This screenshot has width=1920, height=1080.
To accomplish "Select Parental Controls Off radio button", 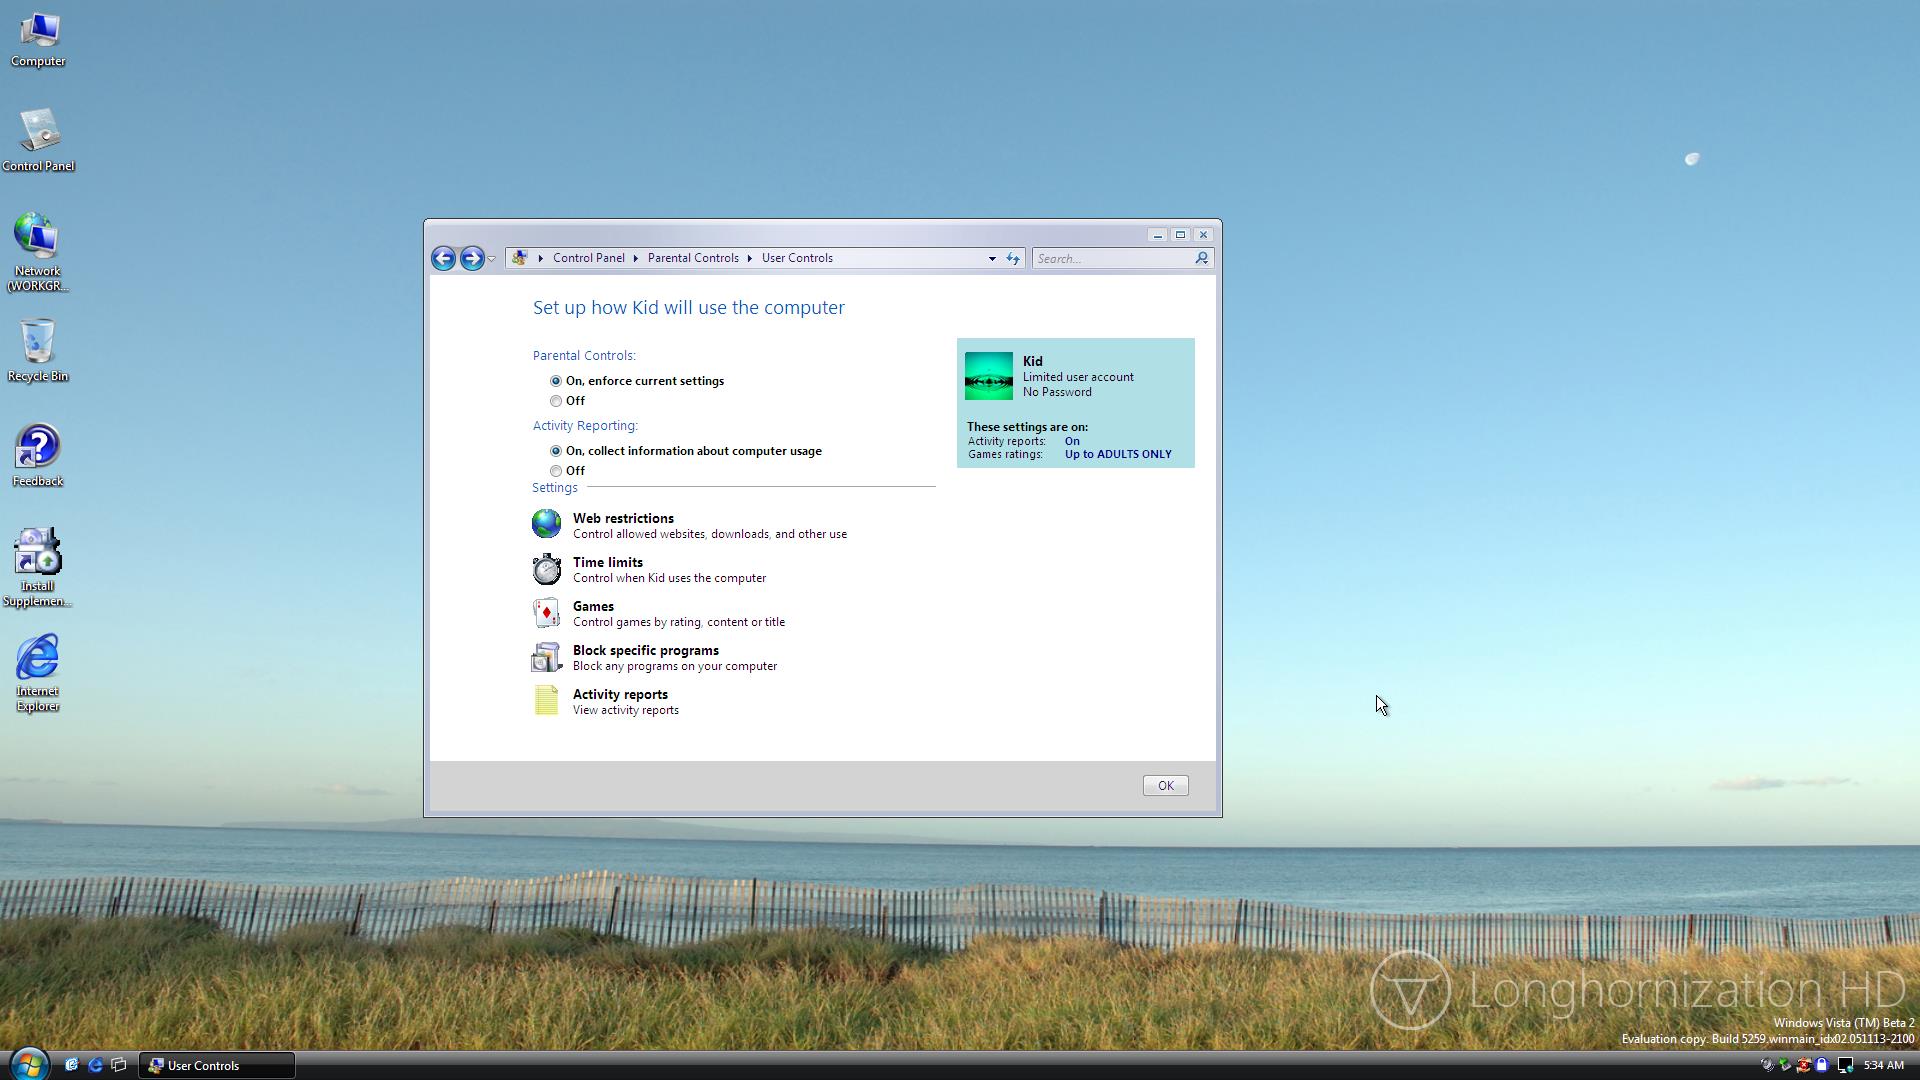I will click(556, 401).
